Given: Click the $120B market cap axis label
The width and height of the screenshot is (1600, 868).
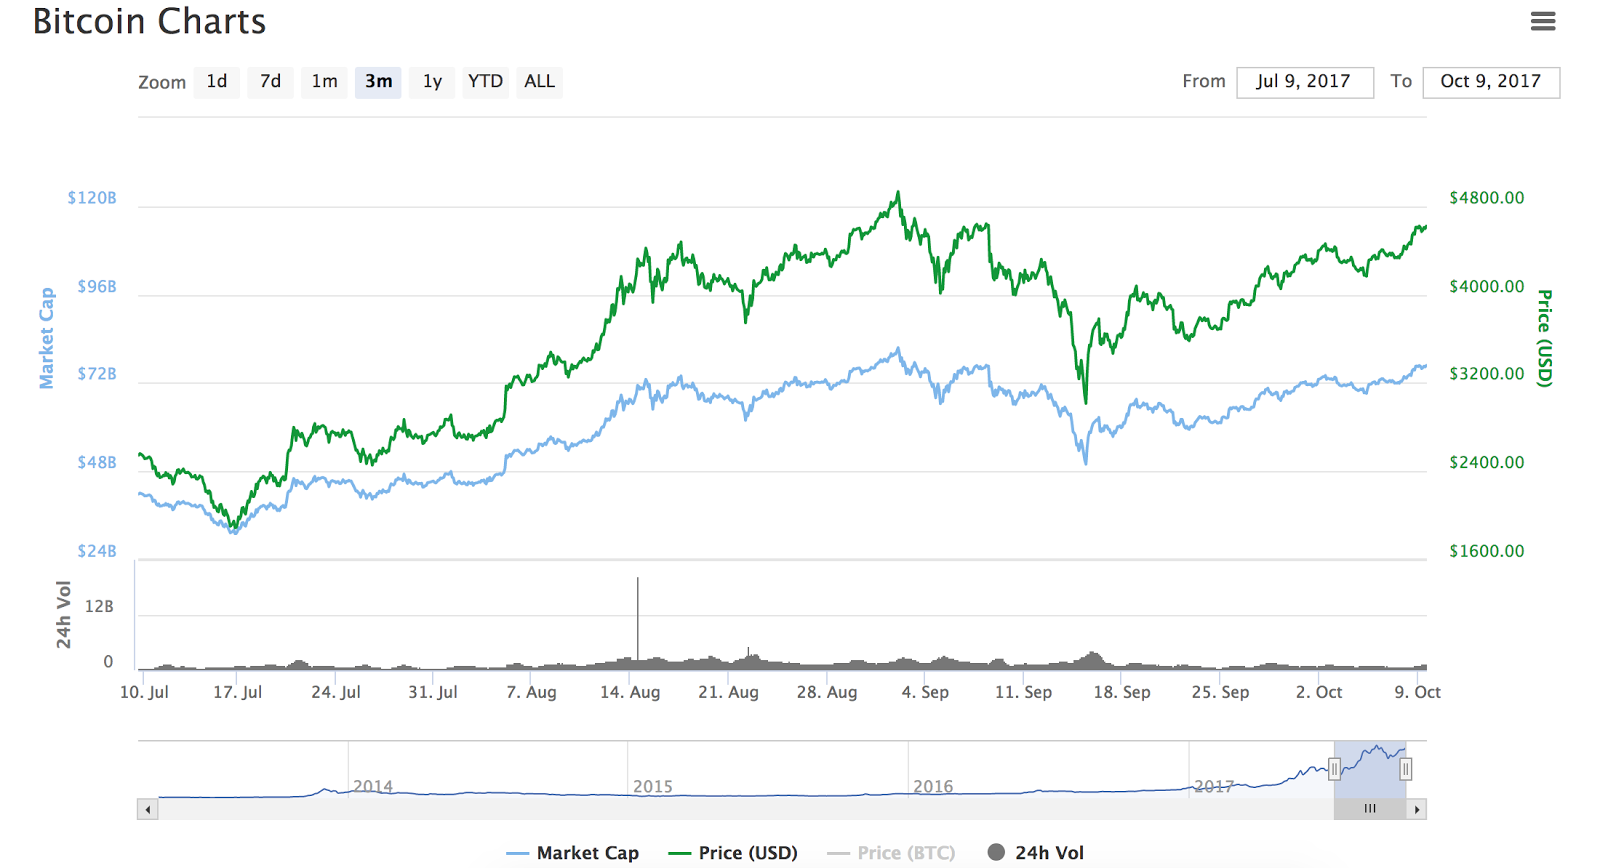Looking at the screenshot, I should pos(92,198).
